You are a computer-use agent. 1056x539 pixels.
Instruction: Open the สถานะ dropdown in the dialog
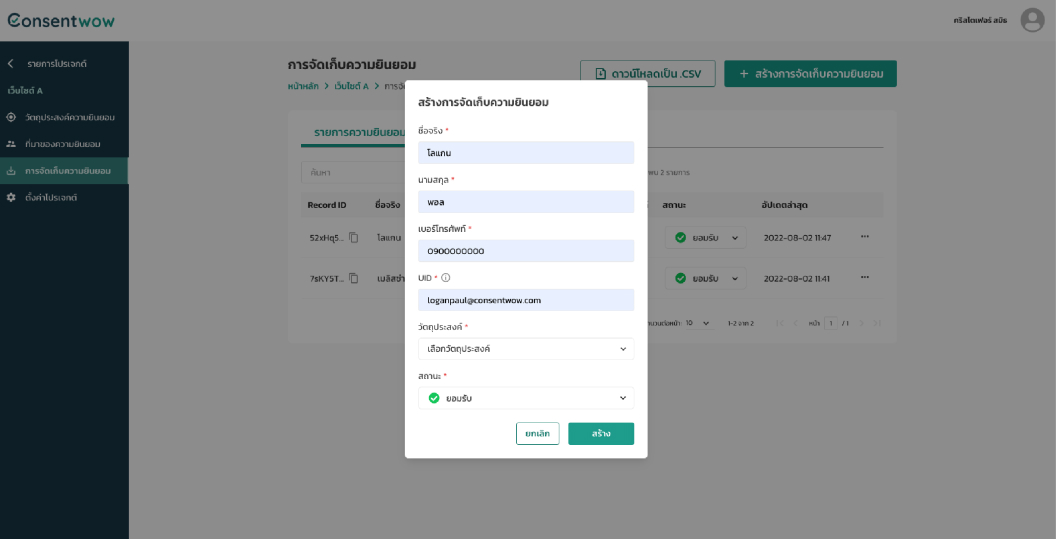(526, 398)
